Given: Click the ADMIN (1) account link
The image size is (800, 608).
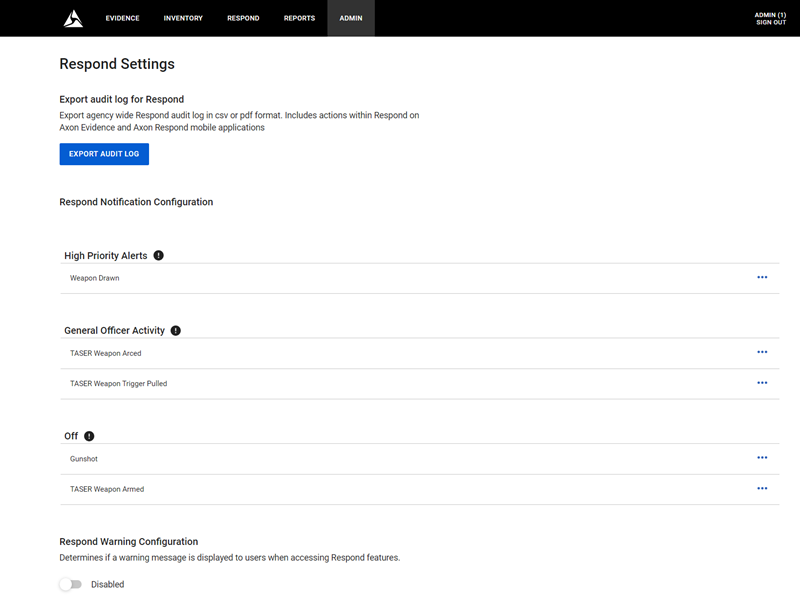Looking at the screenshot, I should 770,15.
